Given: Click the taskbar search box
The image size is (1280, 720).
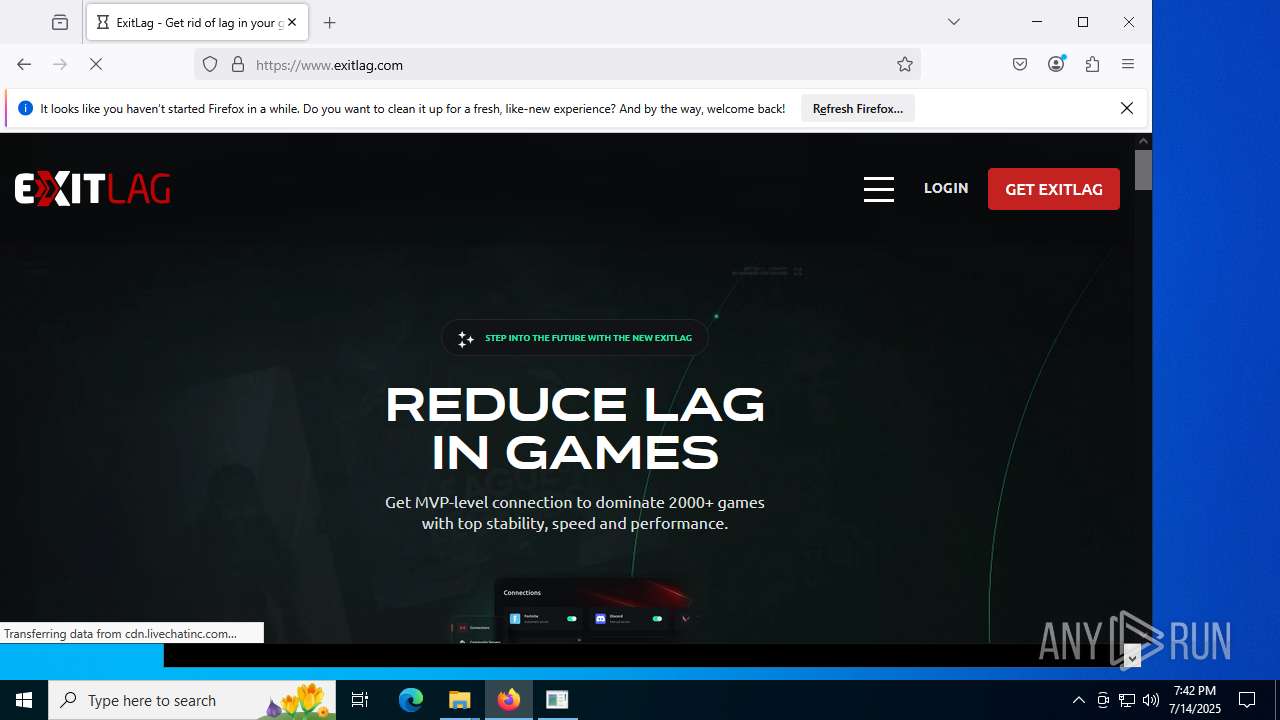Looking at the screenshot, I should coord(192,700).
